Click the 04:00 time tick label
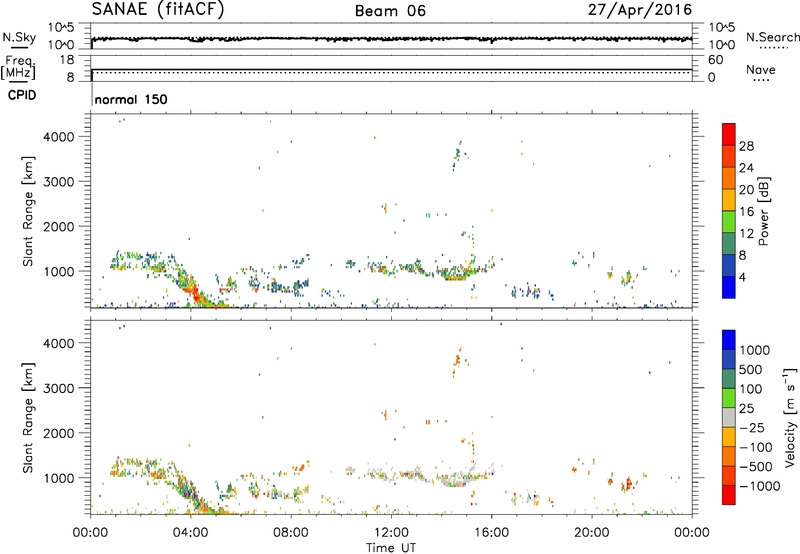The width and height of the screenshot is (800, 554). (x=191, y=533)
